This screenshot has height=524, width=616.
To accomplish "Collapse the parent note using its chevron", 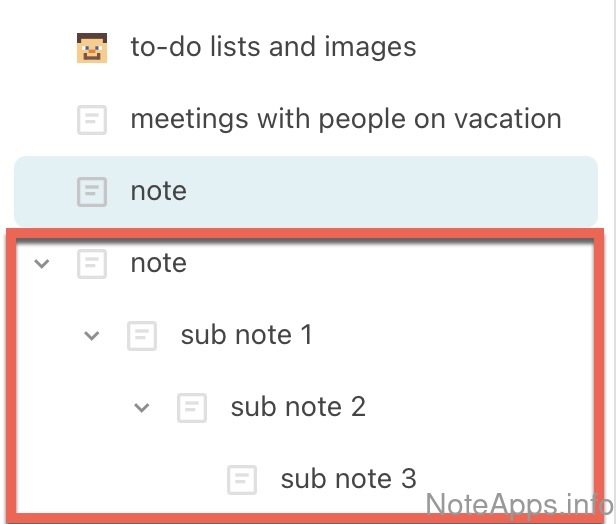I will click(42, 264).
